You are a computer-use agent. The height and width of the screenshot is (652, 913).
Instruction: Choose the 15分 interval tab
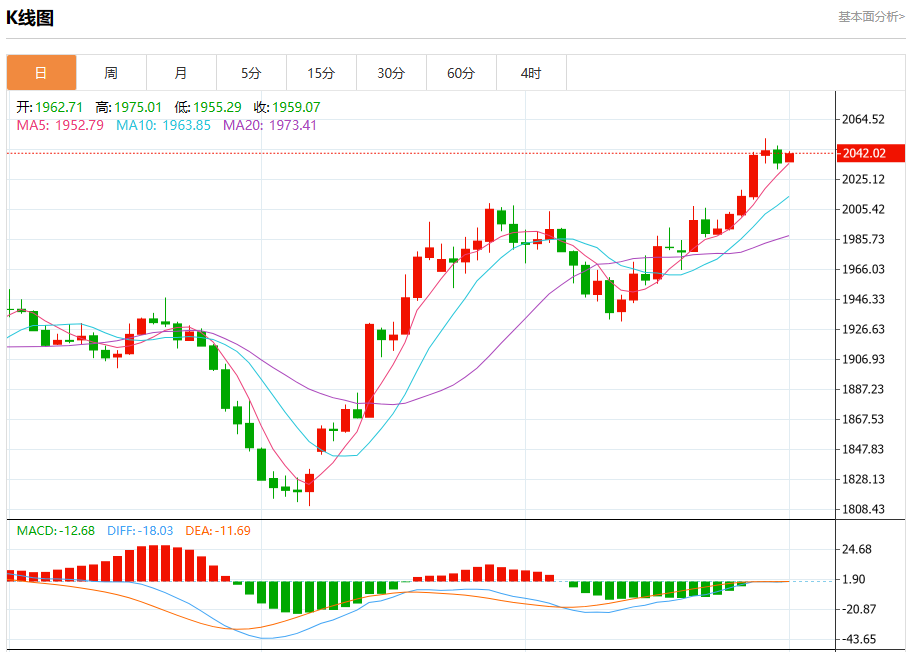point(321,73)
